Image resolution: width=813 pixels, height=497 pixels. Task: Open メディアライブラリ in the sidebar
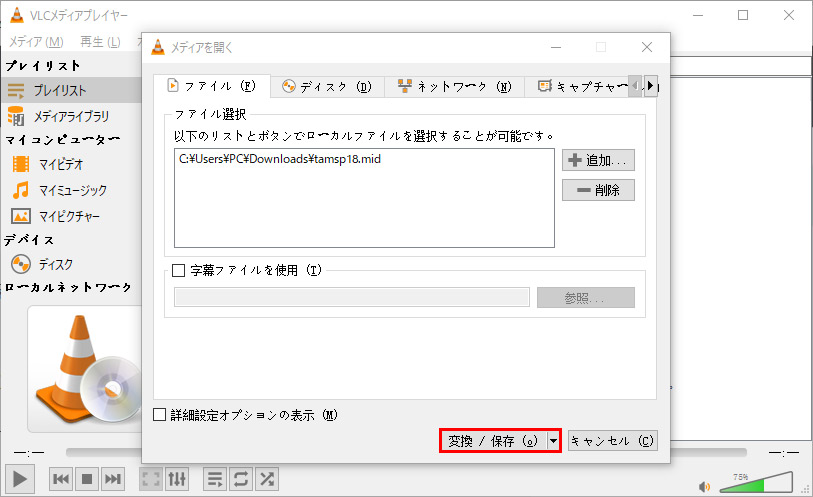point(71,116)
